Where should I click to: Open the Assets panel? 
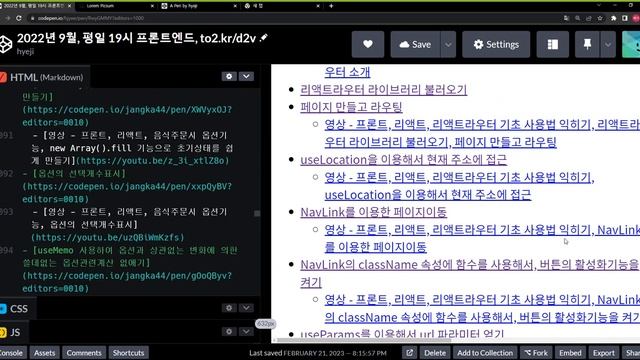coord(44,353)
